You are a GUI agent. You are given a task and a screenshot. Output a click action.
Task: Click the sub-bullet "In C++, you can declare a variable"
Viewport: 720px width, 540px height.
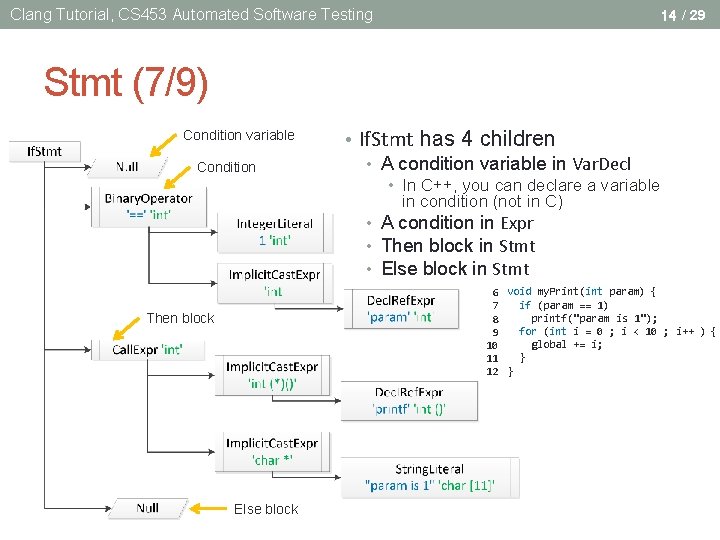531,185
